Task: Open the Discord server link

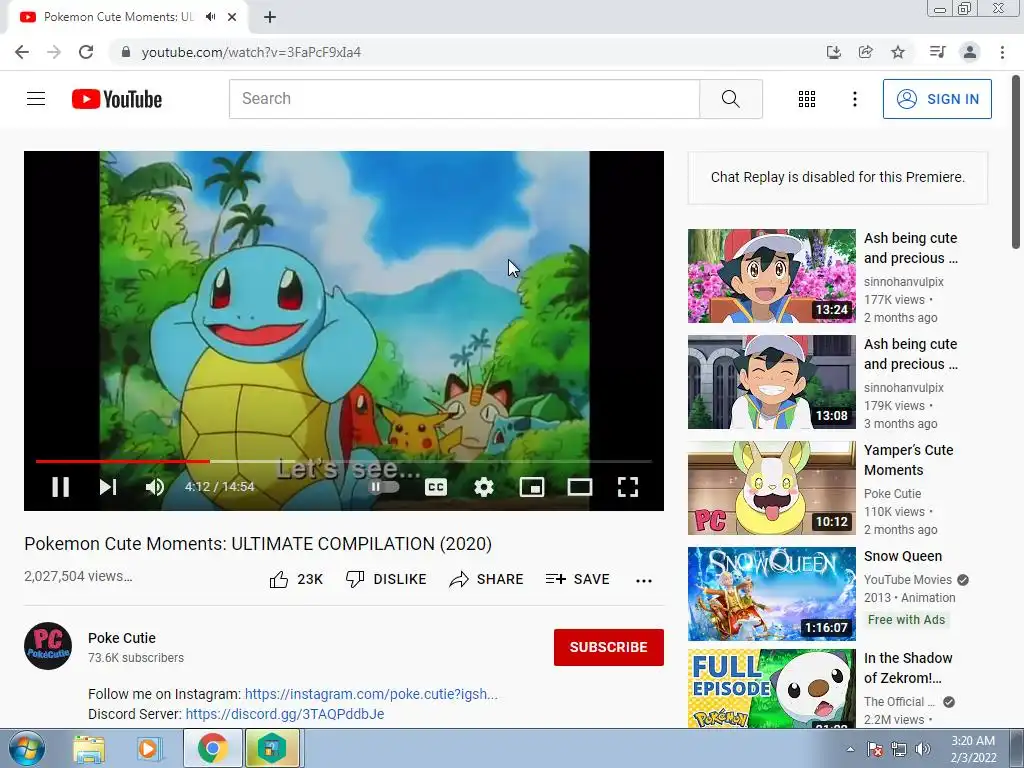Action: click(285, 714)
